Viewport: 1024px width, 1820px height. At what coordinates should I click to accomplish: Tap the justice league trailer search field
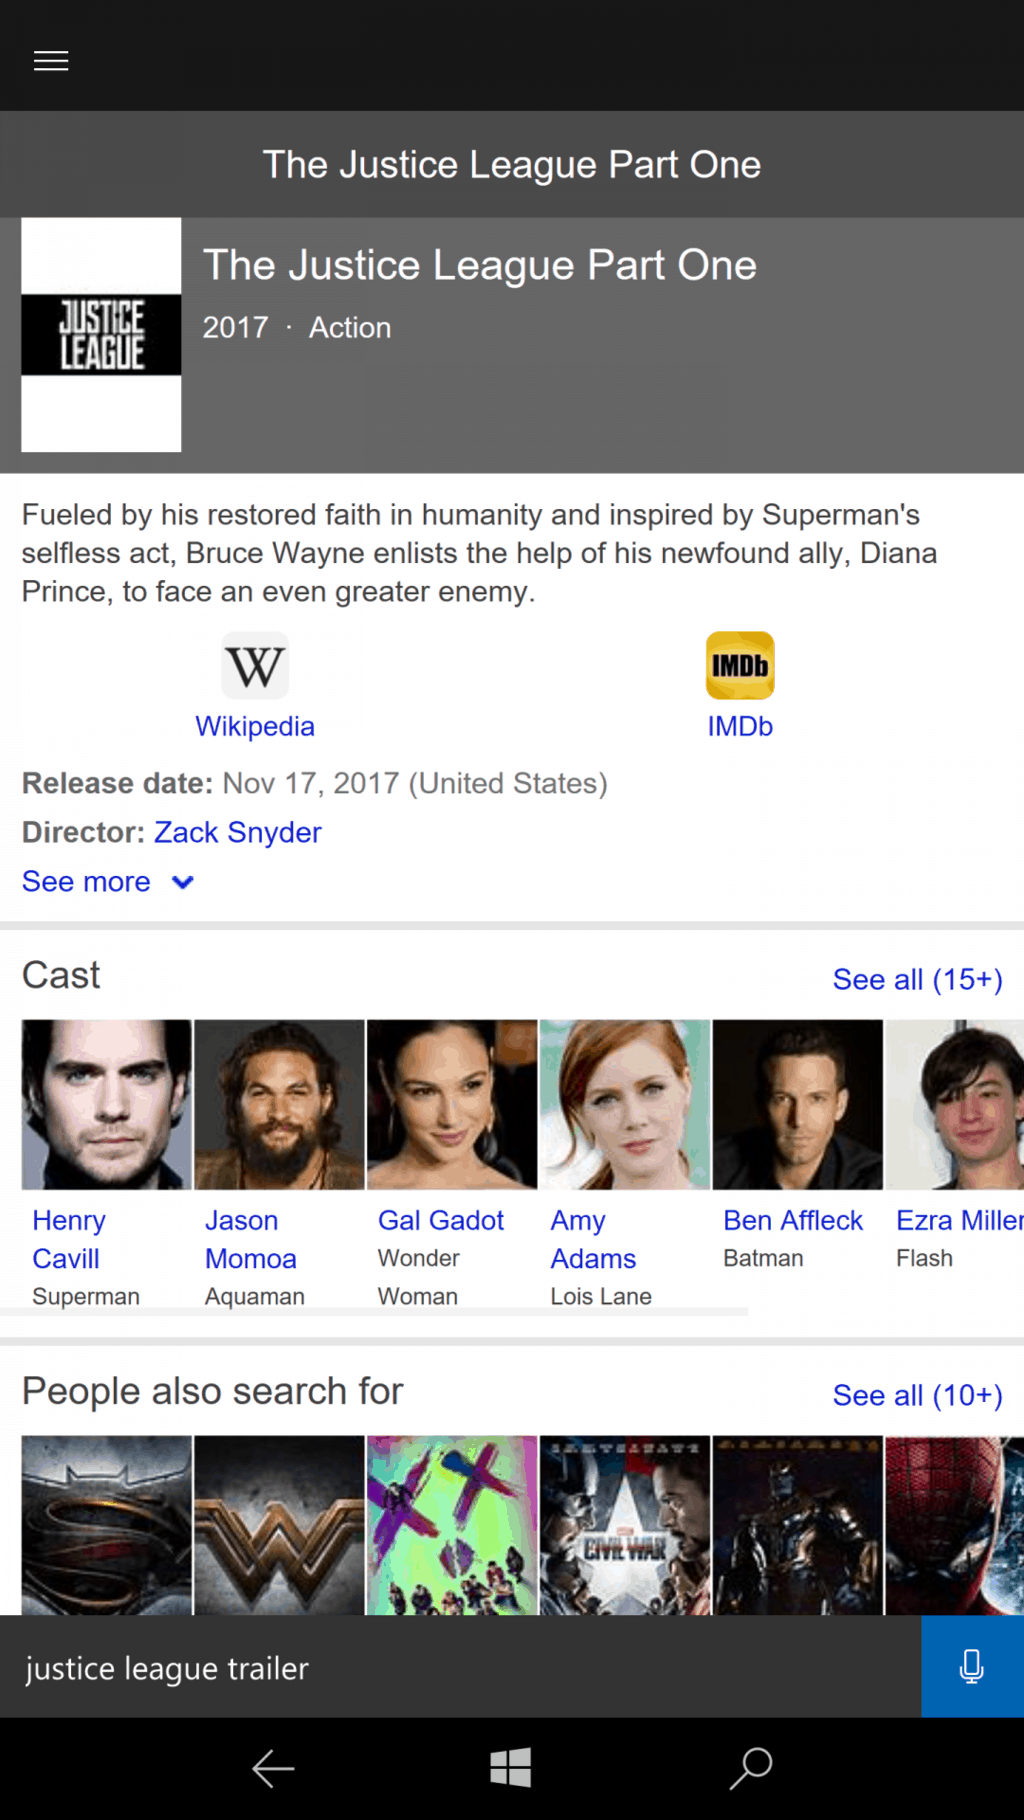pos(460,1668)
